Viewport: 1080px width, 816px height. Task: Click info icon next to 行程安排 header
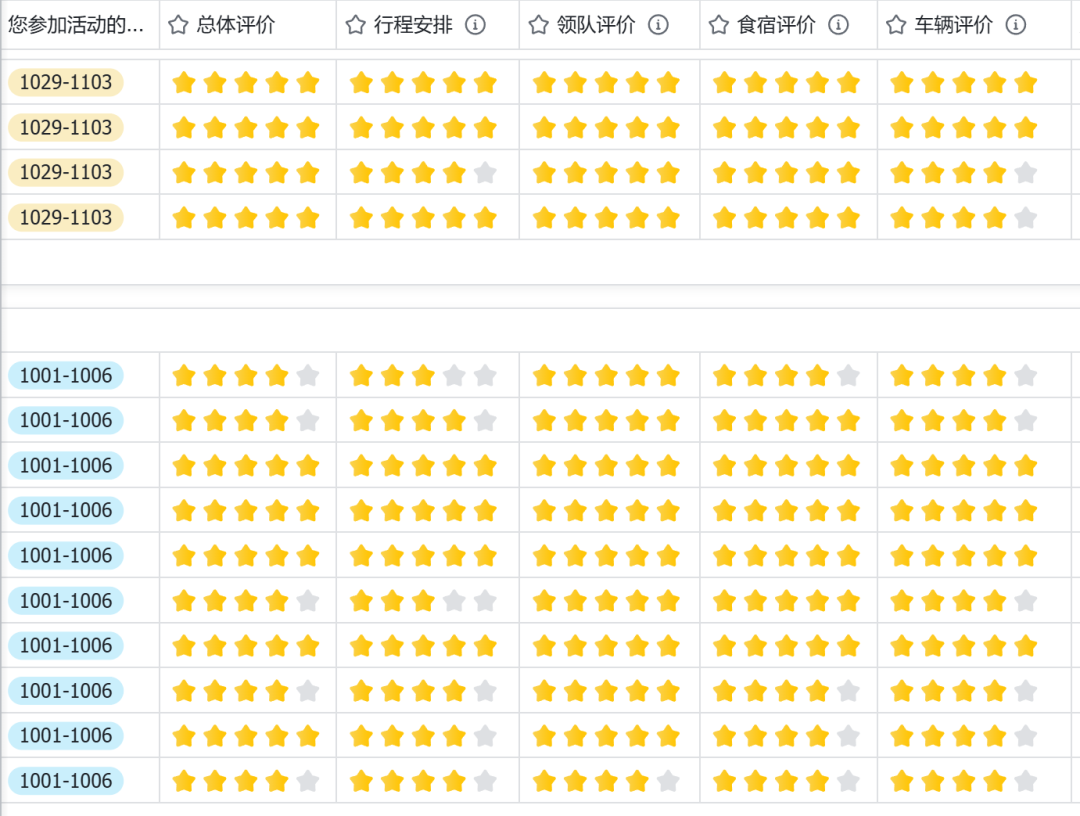click(475, 25)
